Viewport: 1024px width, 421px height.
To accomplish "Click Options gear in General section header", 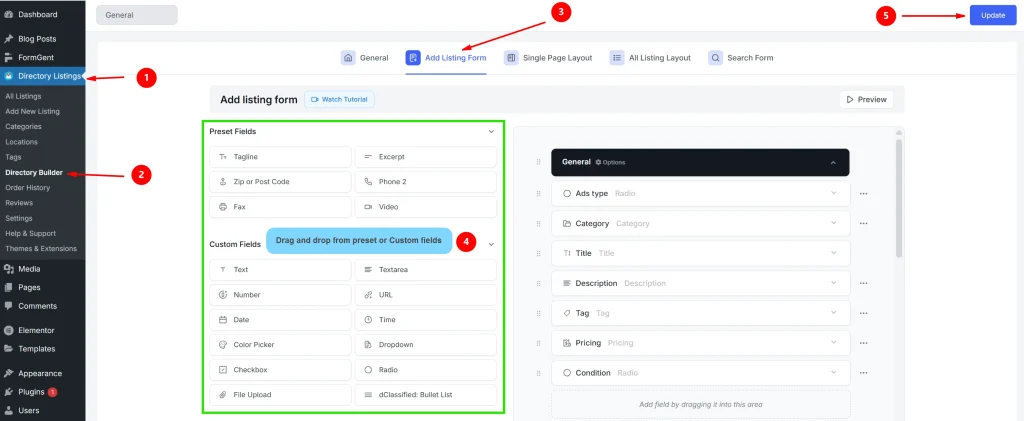I will point(610,162).
